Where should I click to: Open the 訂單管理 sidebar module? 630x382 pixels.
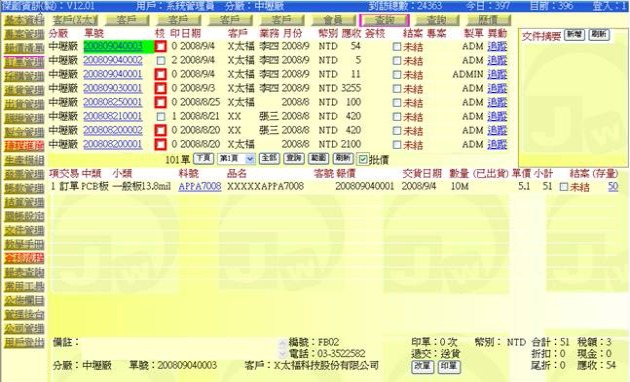pyautogui.click(x=24, y=62)
